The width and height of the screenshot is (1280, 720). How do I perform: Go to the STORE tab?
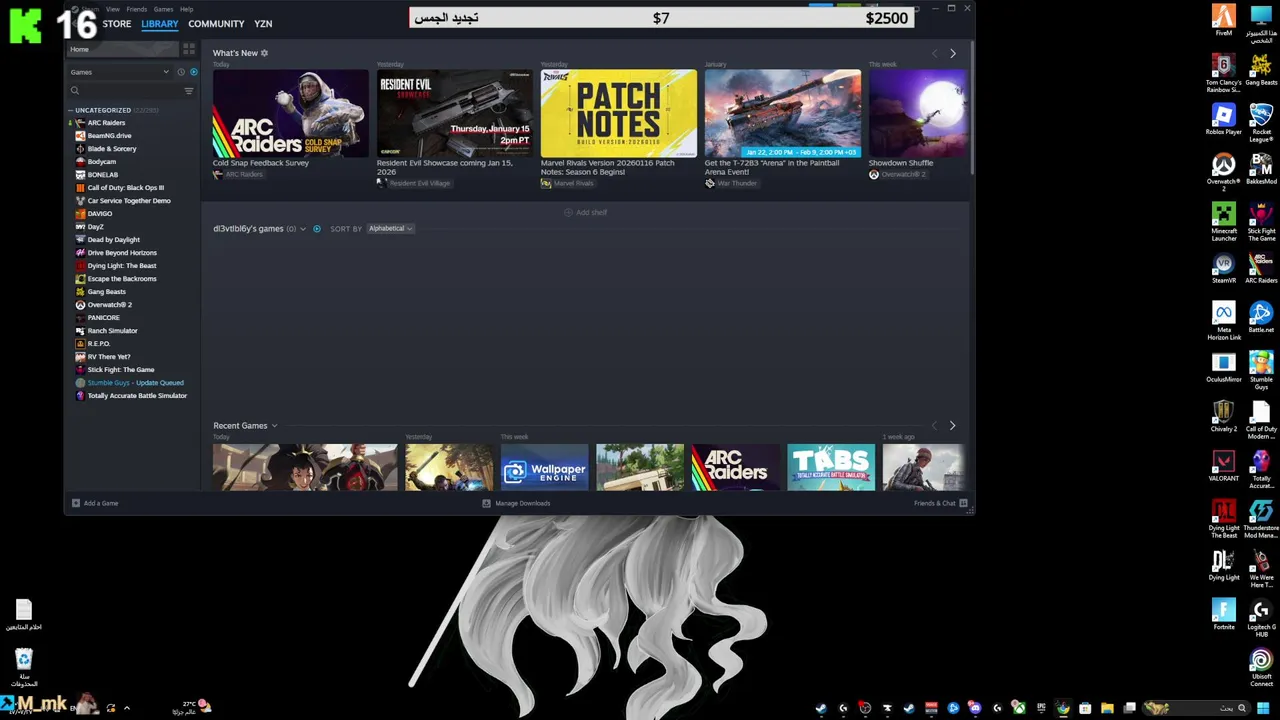click(x=116, y=23)
